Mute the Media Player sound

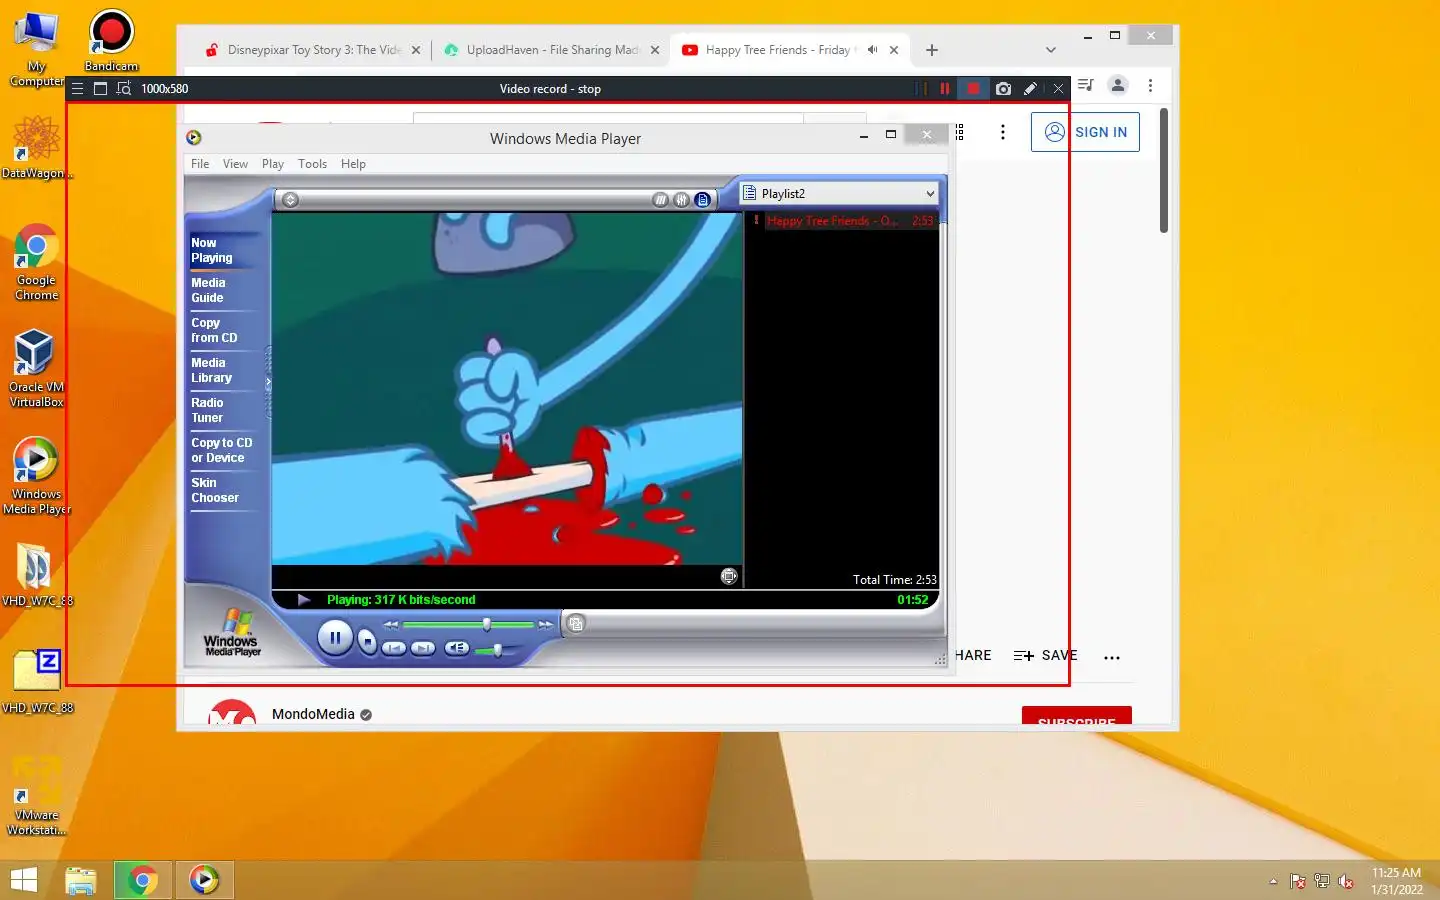[x=456, y=648]
